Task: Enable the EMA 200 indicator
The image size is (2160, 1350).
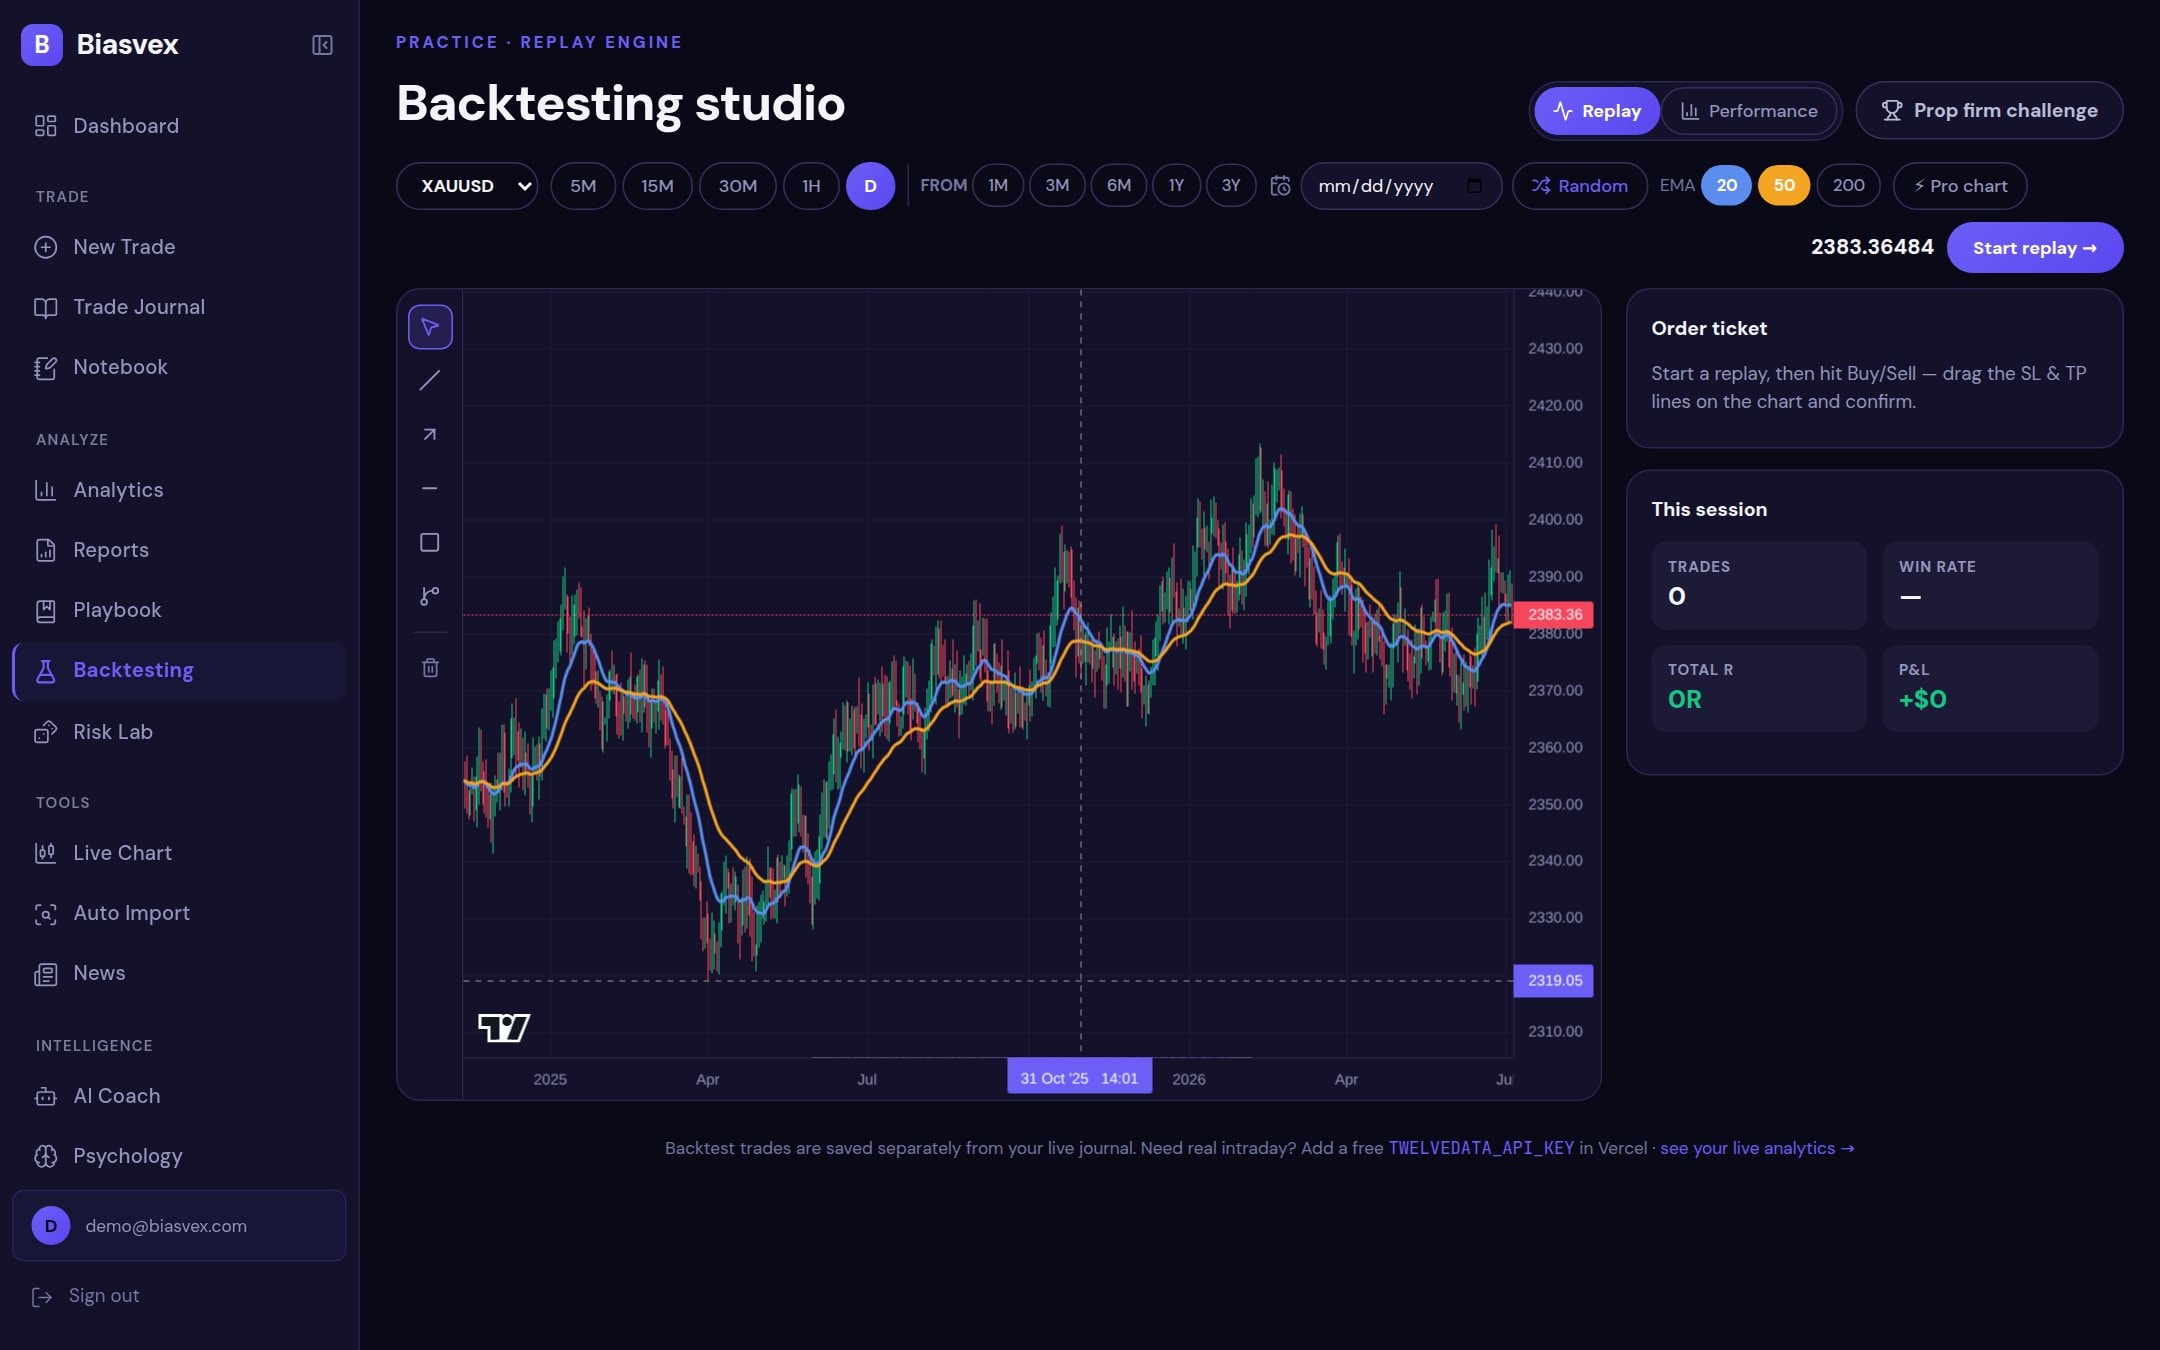Action: [1848, 186]
